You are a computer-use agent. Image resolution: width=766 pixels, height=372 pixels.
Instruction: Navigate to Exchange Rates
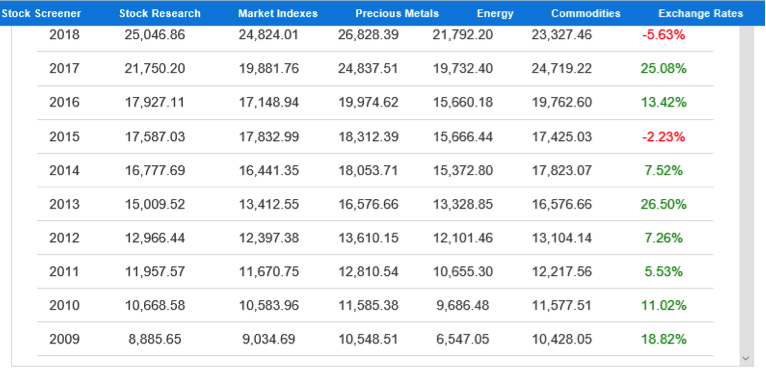point(701,13)
